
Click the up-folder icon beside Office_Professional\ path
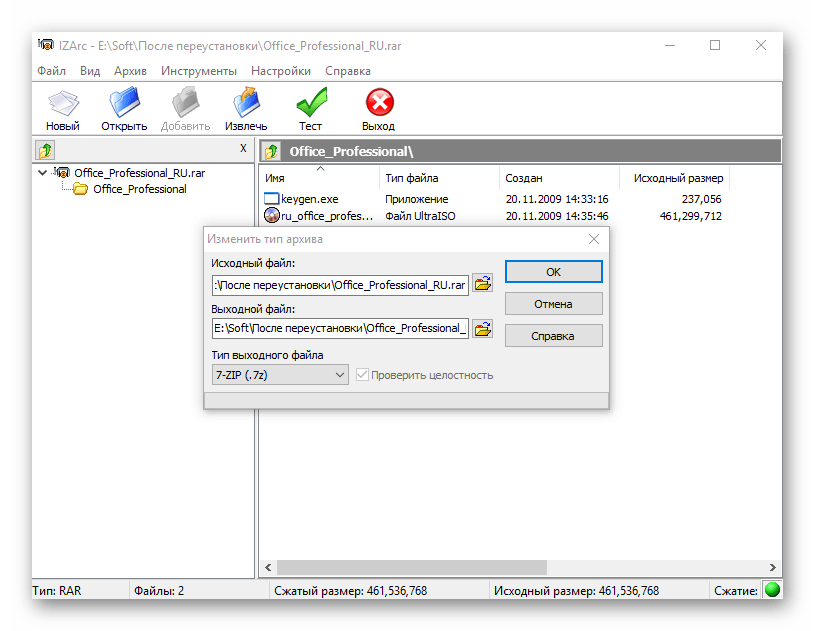pos(271,152)
